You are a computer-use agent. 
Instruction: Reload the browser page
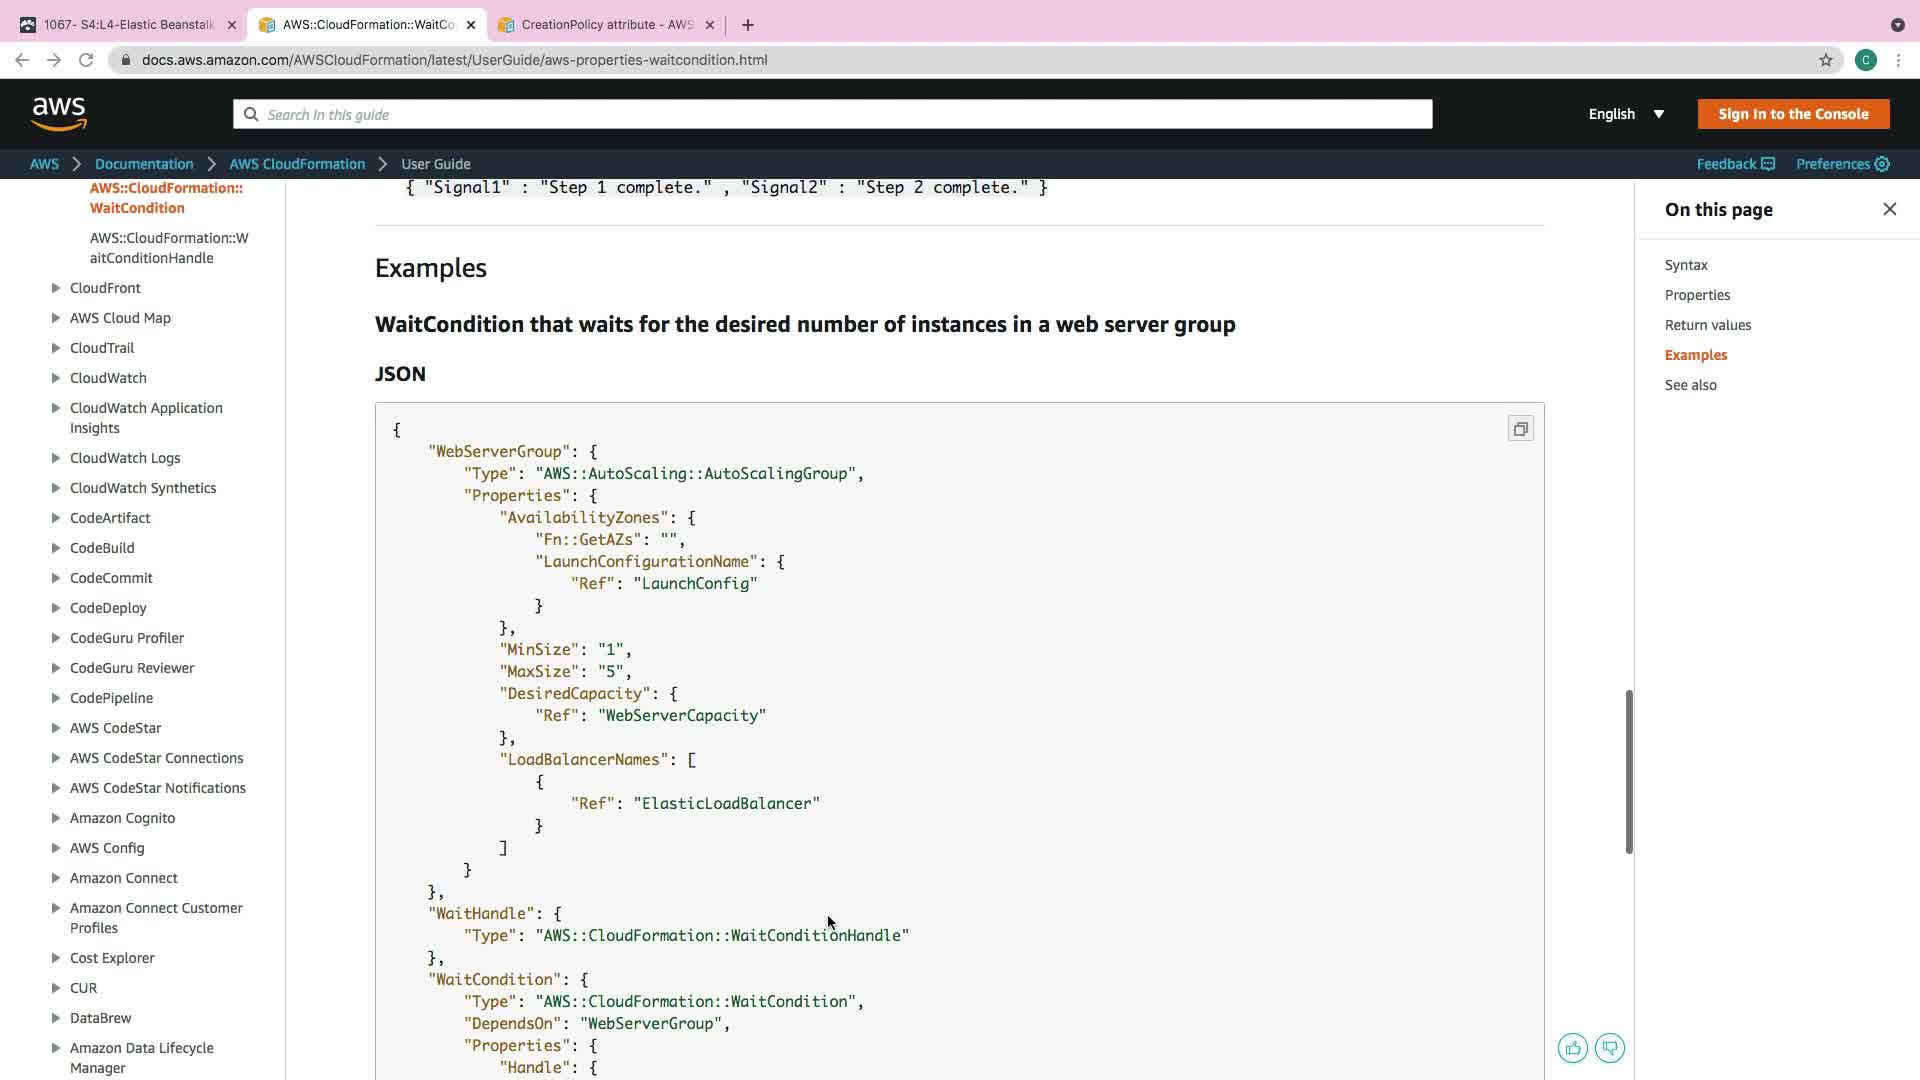pyautogui.click(x=86, y=60)
